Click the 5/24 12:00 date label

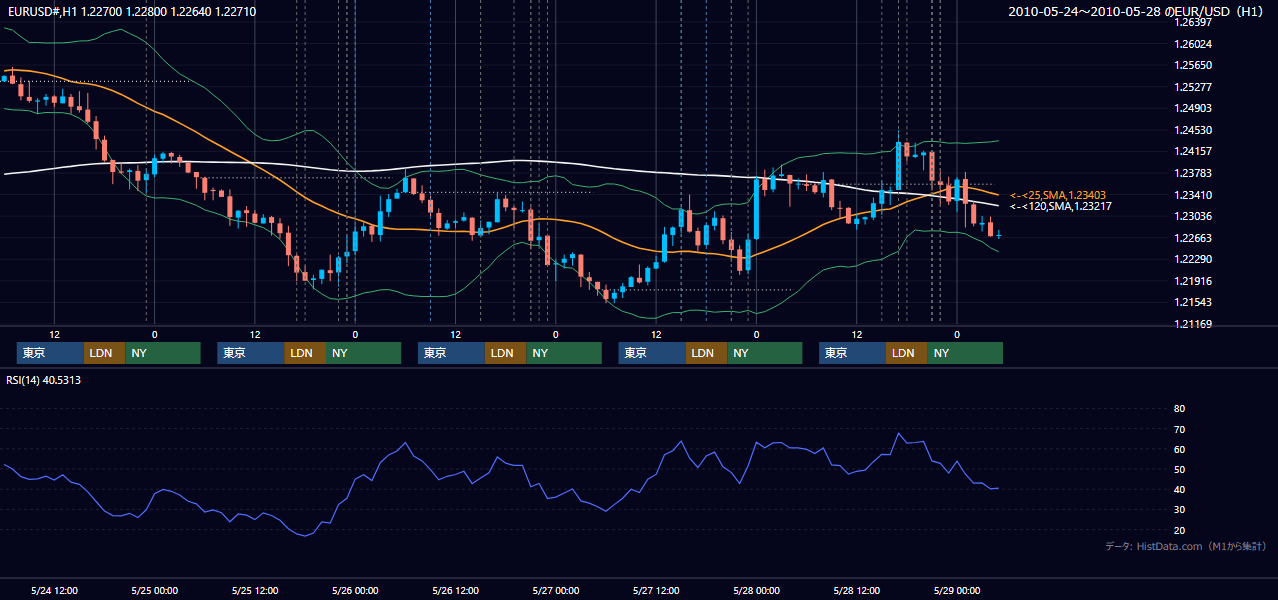(x=54, y=591)
